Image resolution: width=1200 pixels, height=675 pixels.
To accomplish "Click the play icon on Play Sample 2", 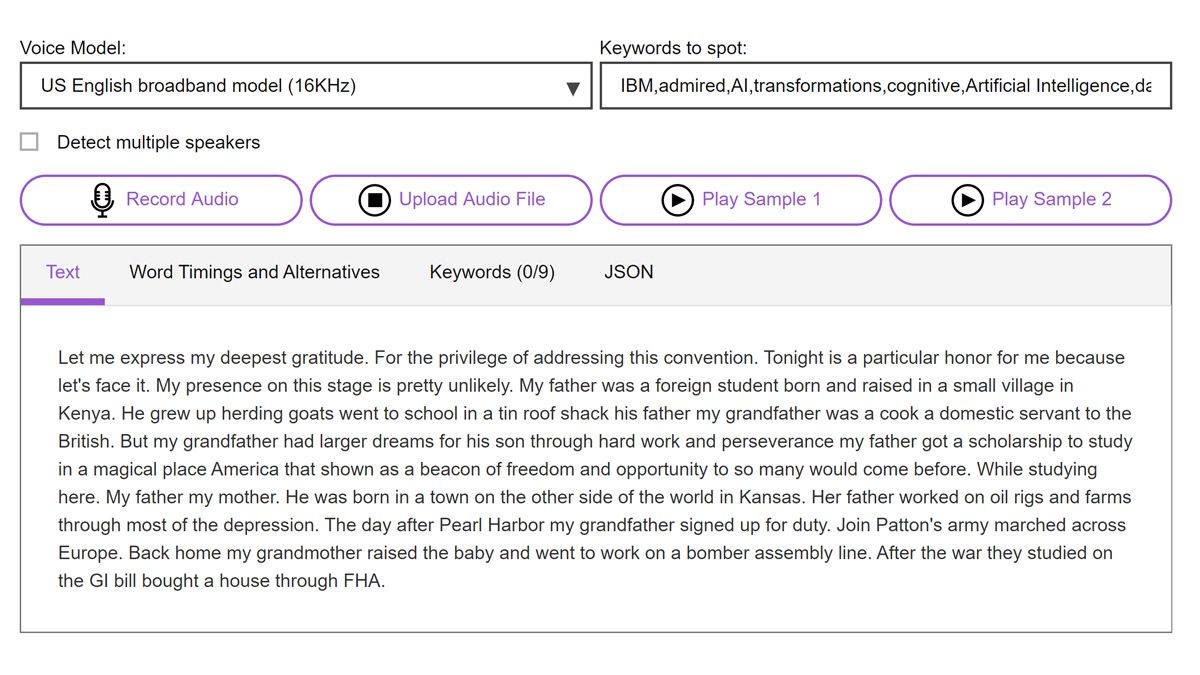I will click(x=966, y=199).
